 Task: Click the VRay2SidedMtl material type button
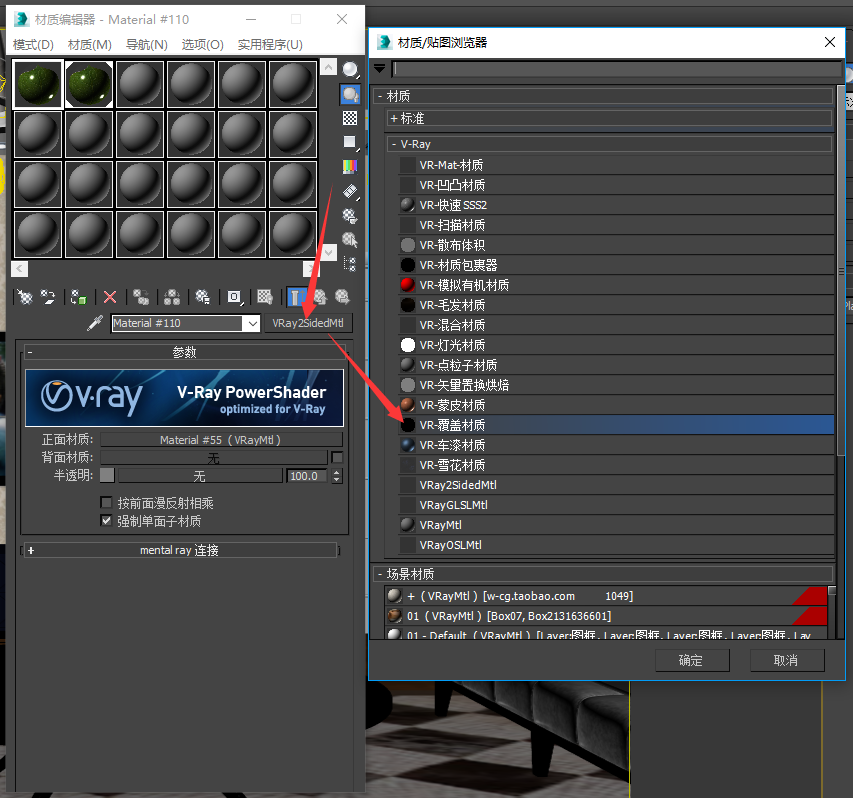308,323
